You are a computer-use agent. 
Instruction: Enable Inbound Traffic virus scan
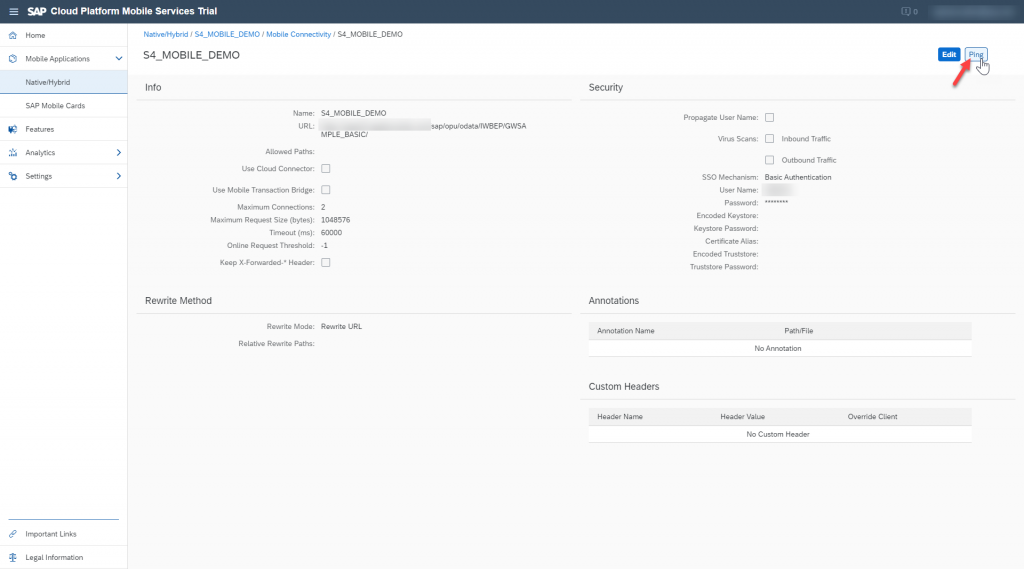(769, 138)
